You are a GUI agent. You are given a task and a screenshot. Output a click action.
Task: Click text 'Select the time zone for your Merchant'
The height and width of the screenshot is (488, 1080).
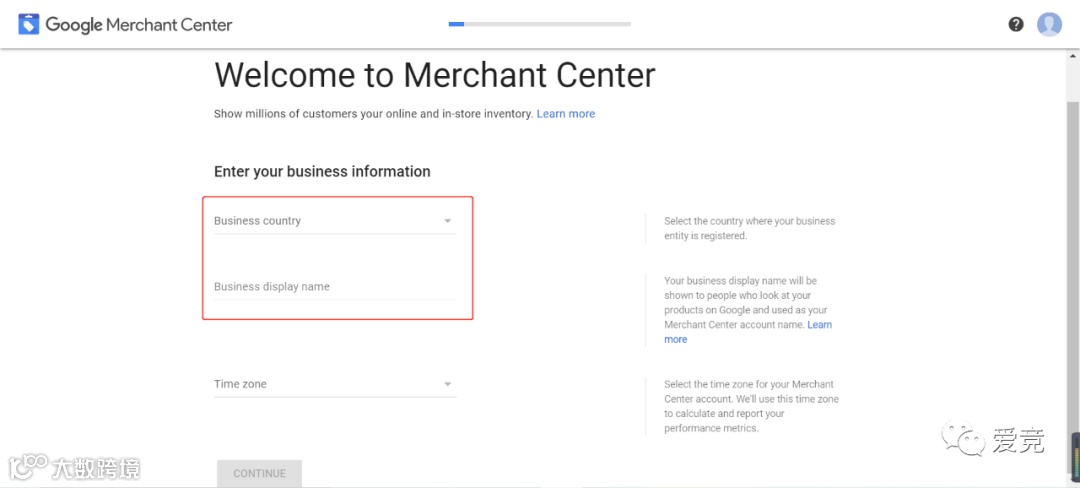click(749, 384)
